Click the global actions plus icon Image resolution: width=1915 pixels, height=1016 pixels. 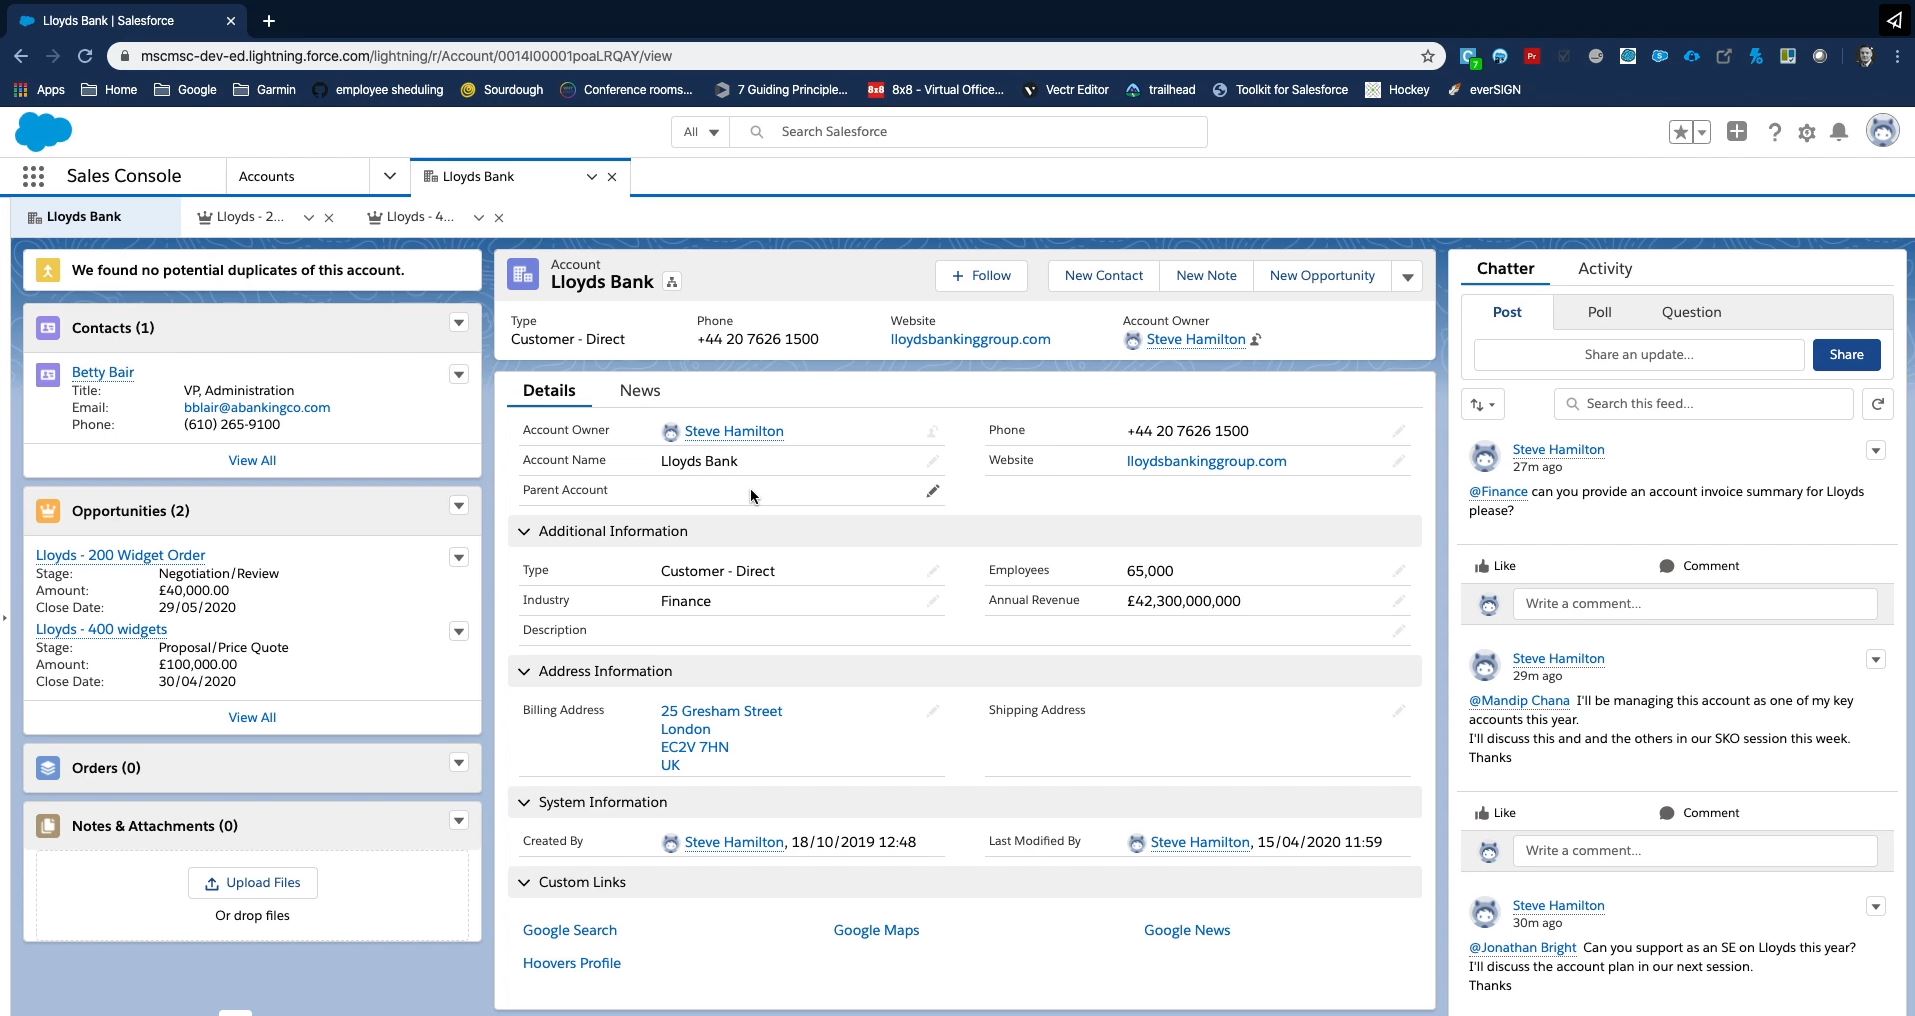click(1737, 132)
